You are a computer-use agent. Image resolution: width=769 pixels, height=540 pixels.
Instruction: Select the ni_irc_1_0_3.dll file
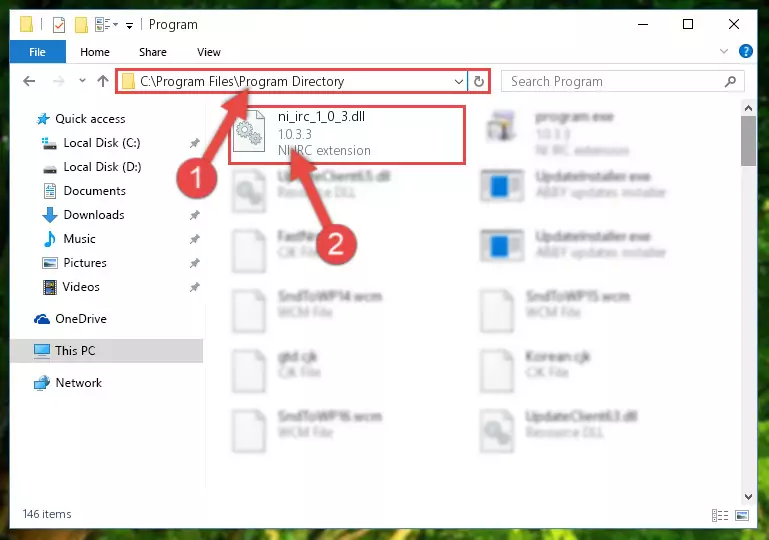coord(347,134)
